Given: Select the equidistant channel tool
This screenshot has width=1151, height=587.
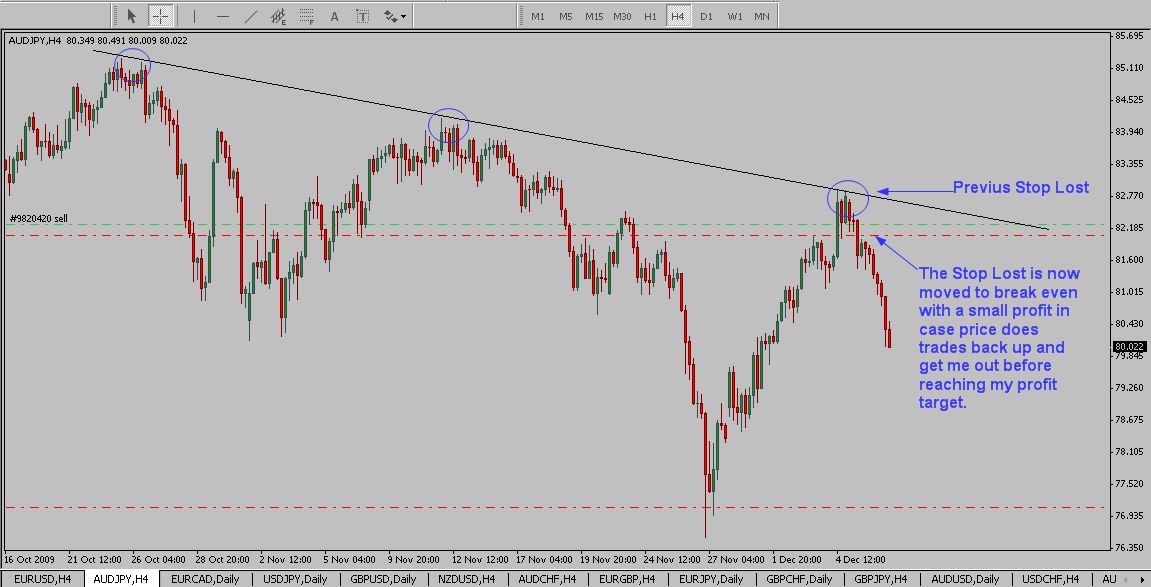Looking at the screenshot, I should pyautogui.click(x=278, y=16).
